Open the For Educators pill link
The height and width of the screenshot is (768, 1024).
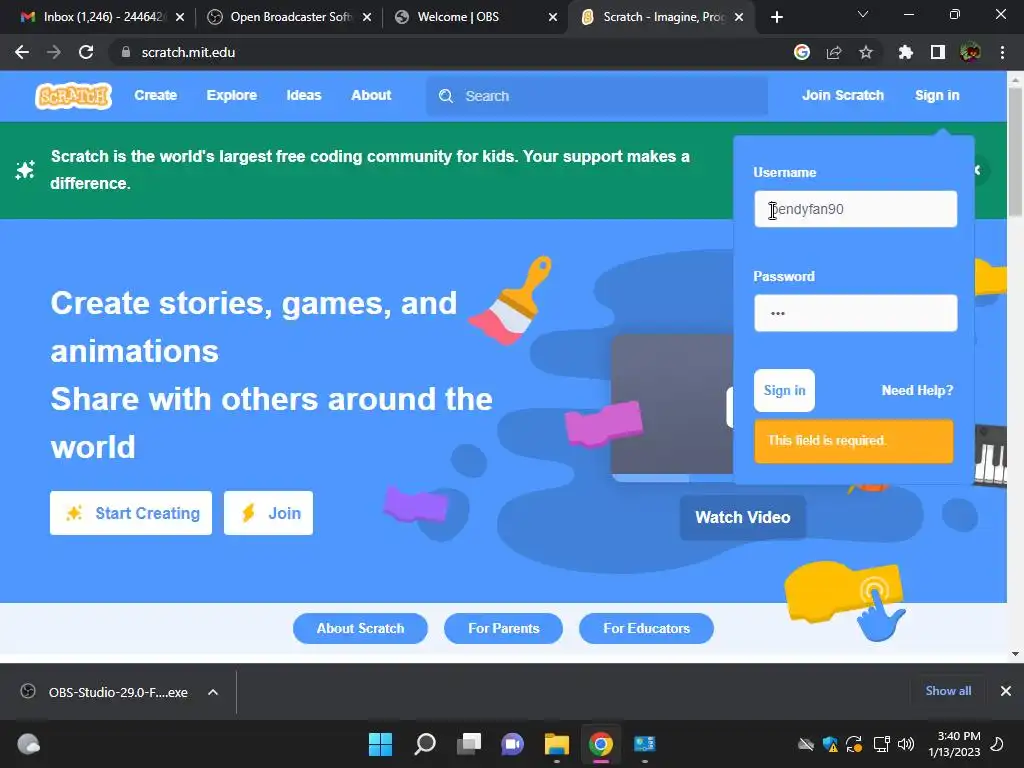[647, 628]
